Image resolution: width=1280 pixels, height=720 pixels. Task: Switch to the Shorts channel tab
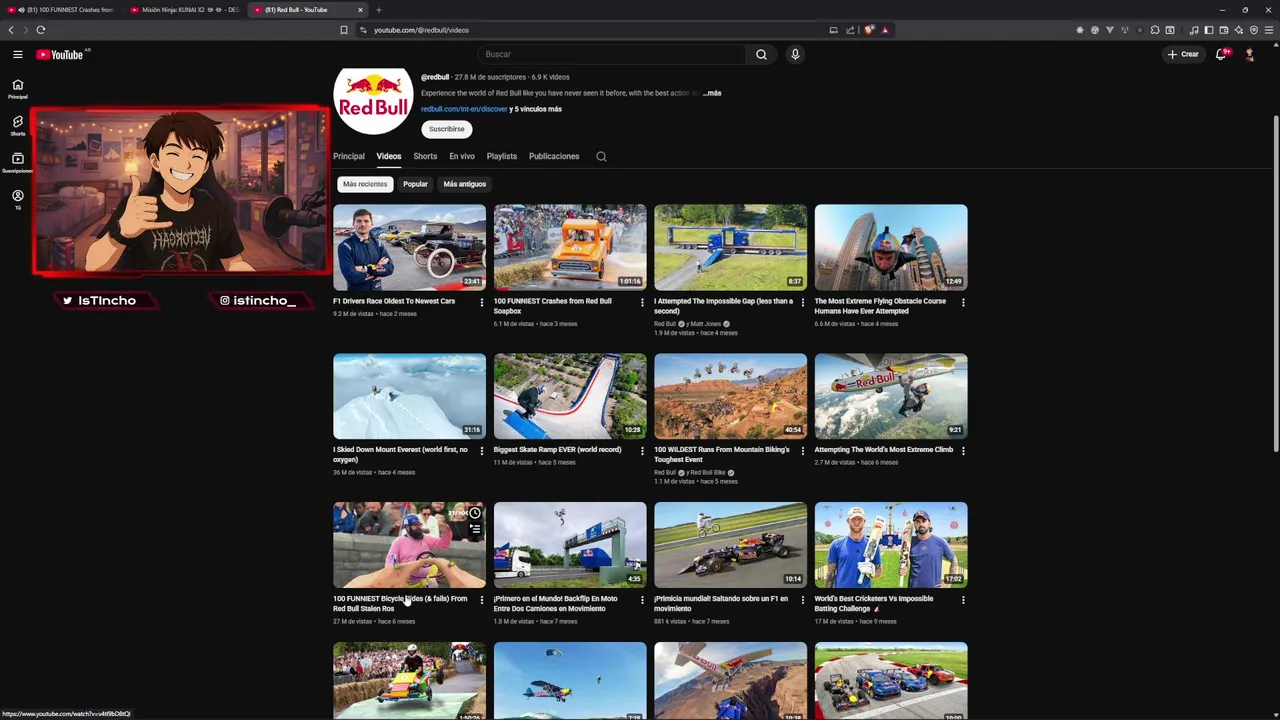[425, 156]
